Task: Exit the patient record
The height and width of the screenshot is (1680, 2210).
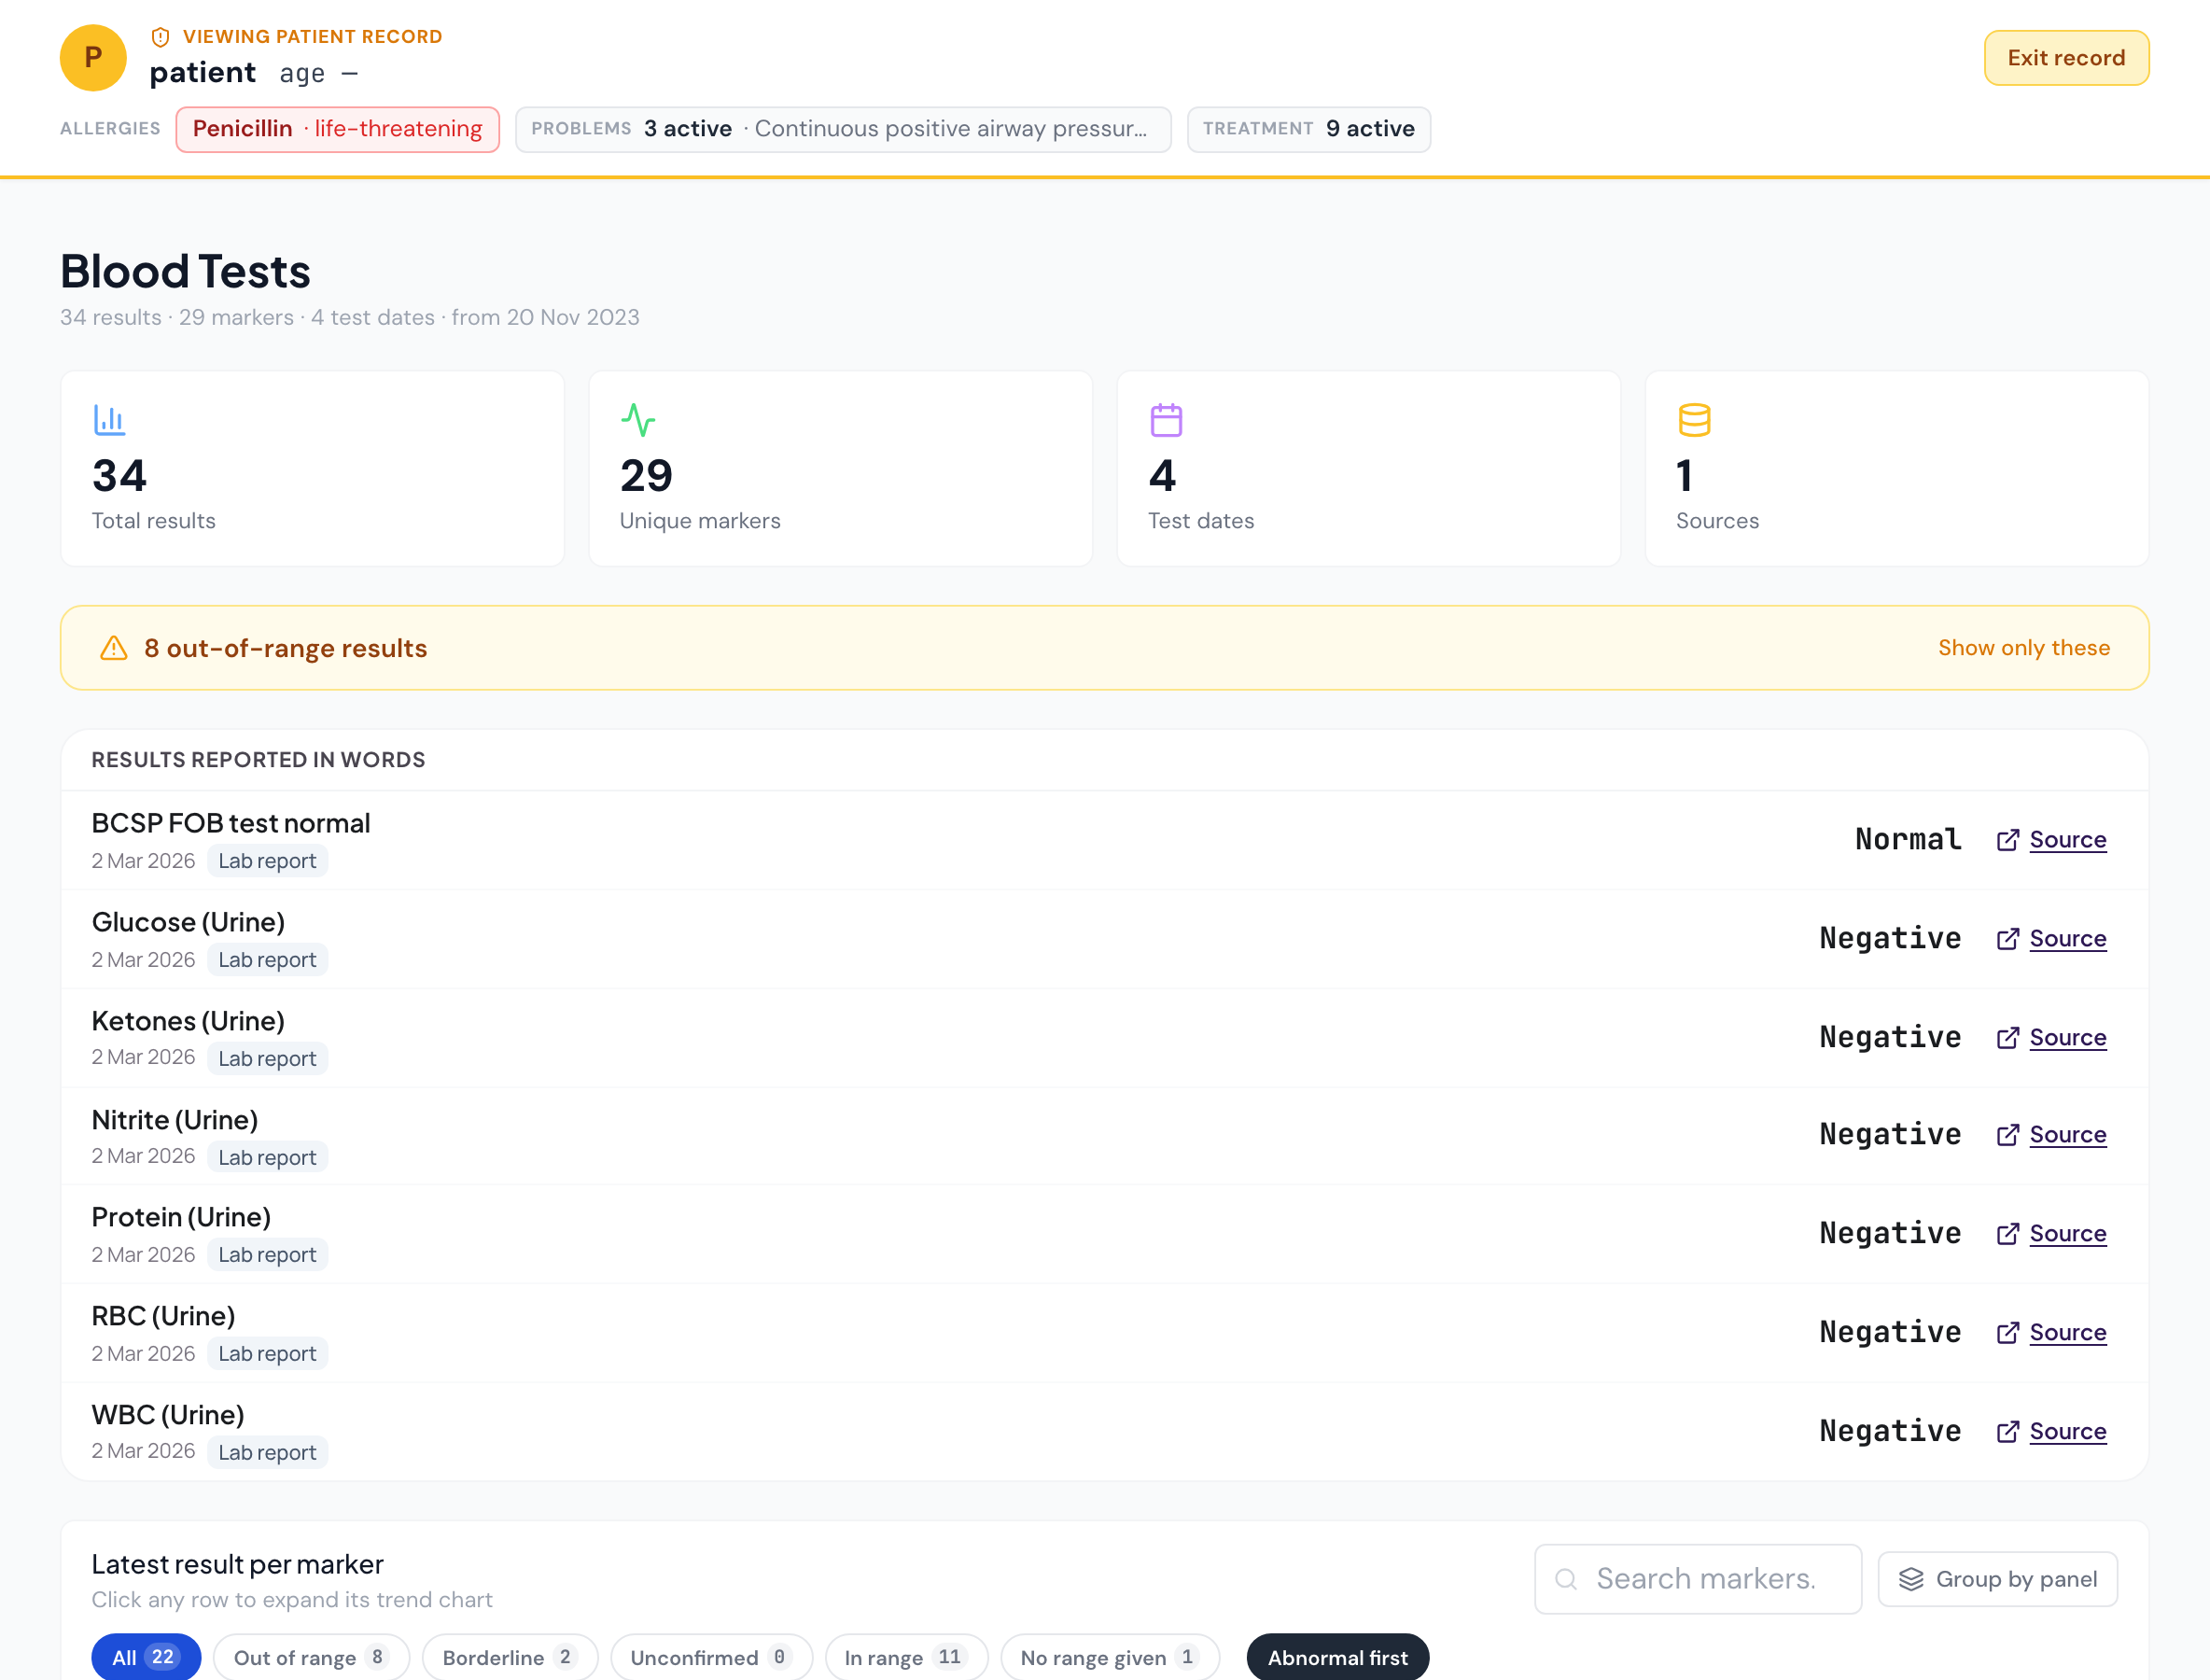Action: pyautogui.click(x=2066, y=58)
